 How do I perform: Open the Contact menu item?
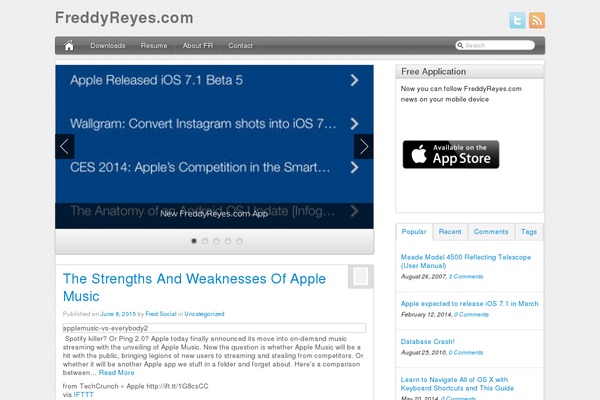[240, 46]
